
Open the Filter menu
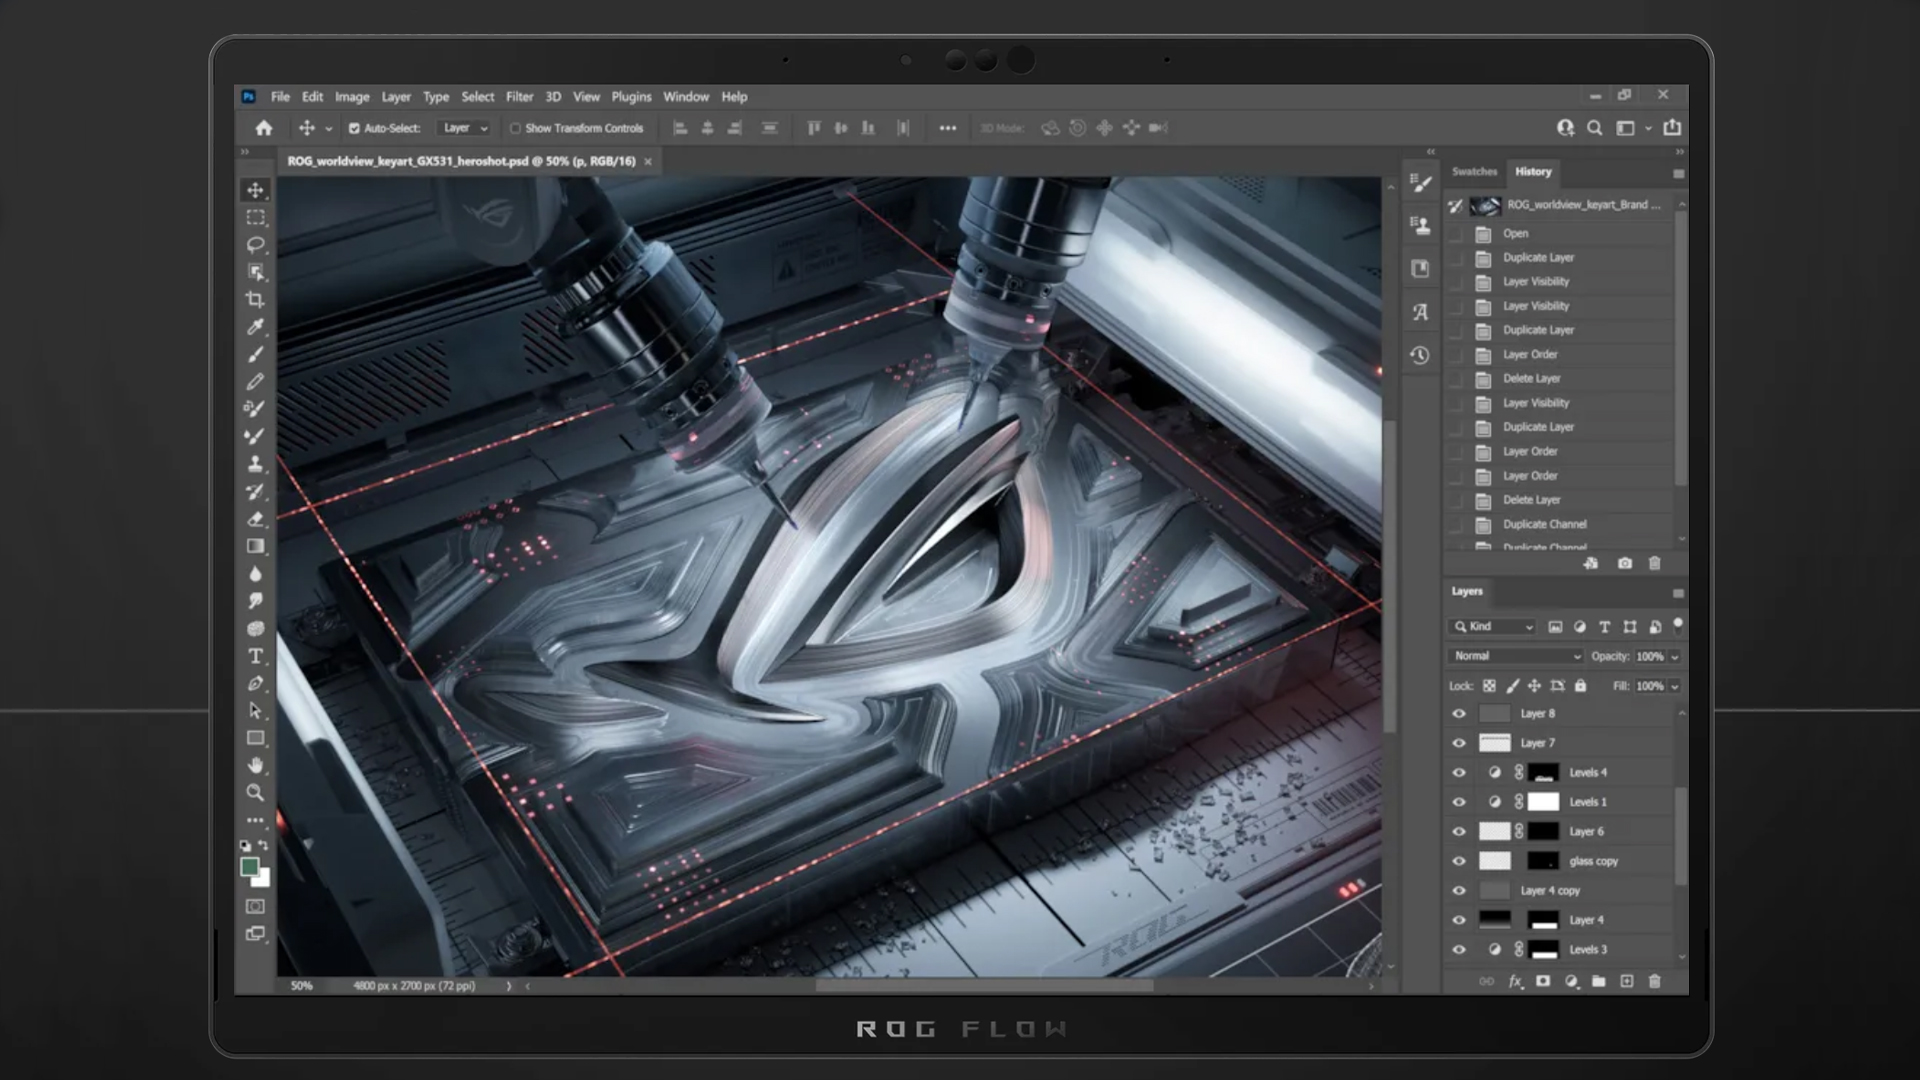pyautogui.click(x=519, y=97)
